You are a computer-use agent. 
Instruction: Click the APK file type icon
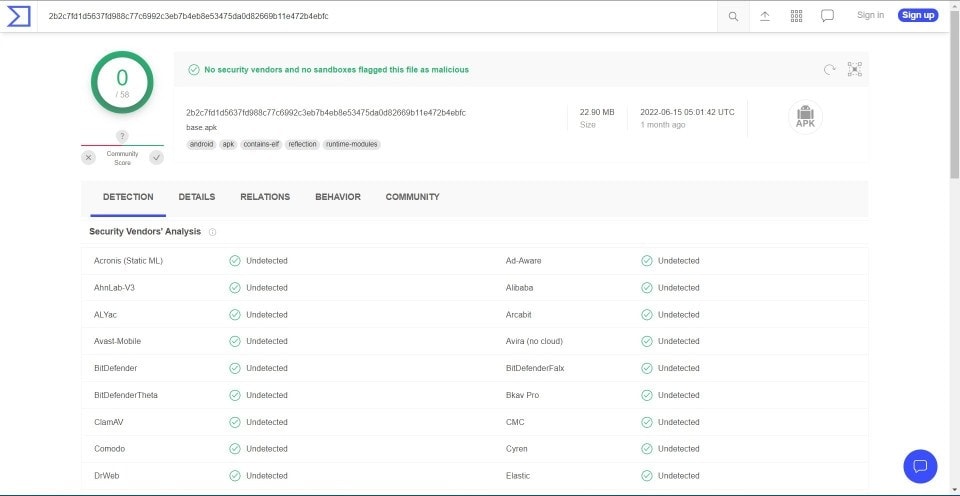[804, 117]
